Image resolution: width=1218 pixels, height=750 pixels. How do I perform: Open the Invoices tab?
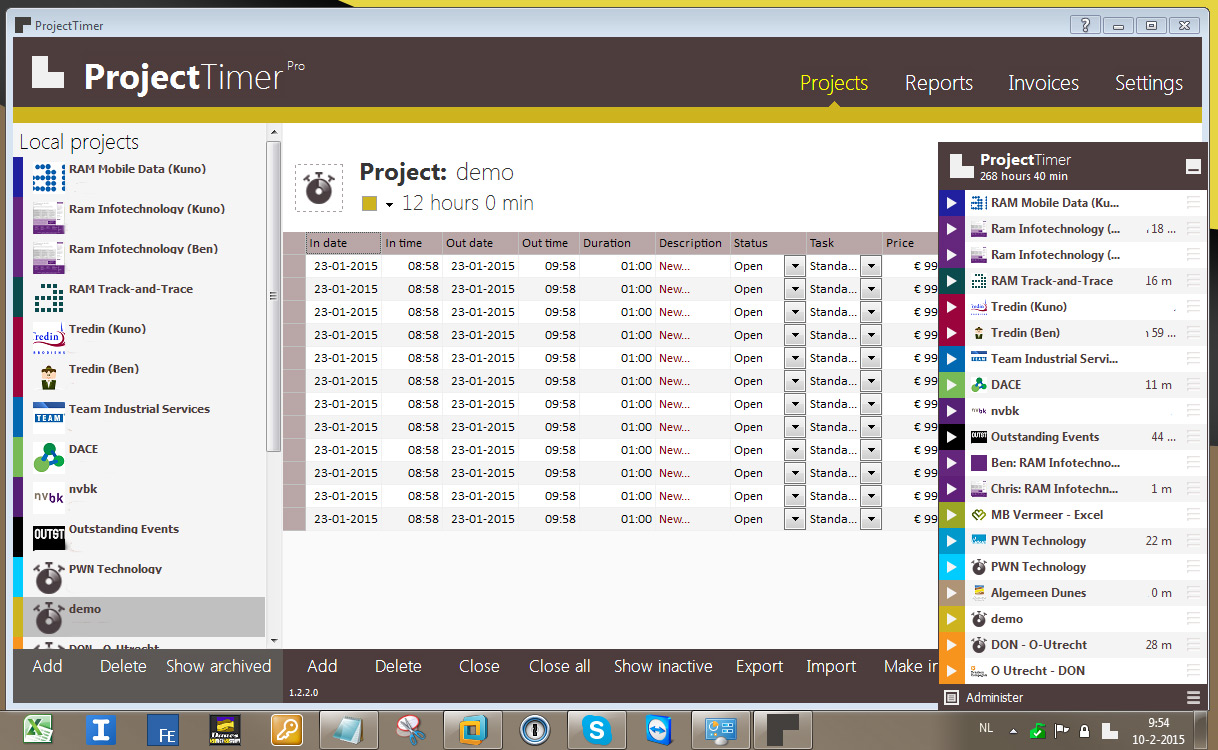[1043, 83]
